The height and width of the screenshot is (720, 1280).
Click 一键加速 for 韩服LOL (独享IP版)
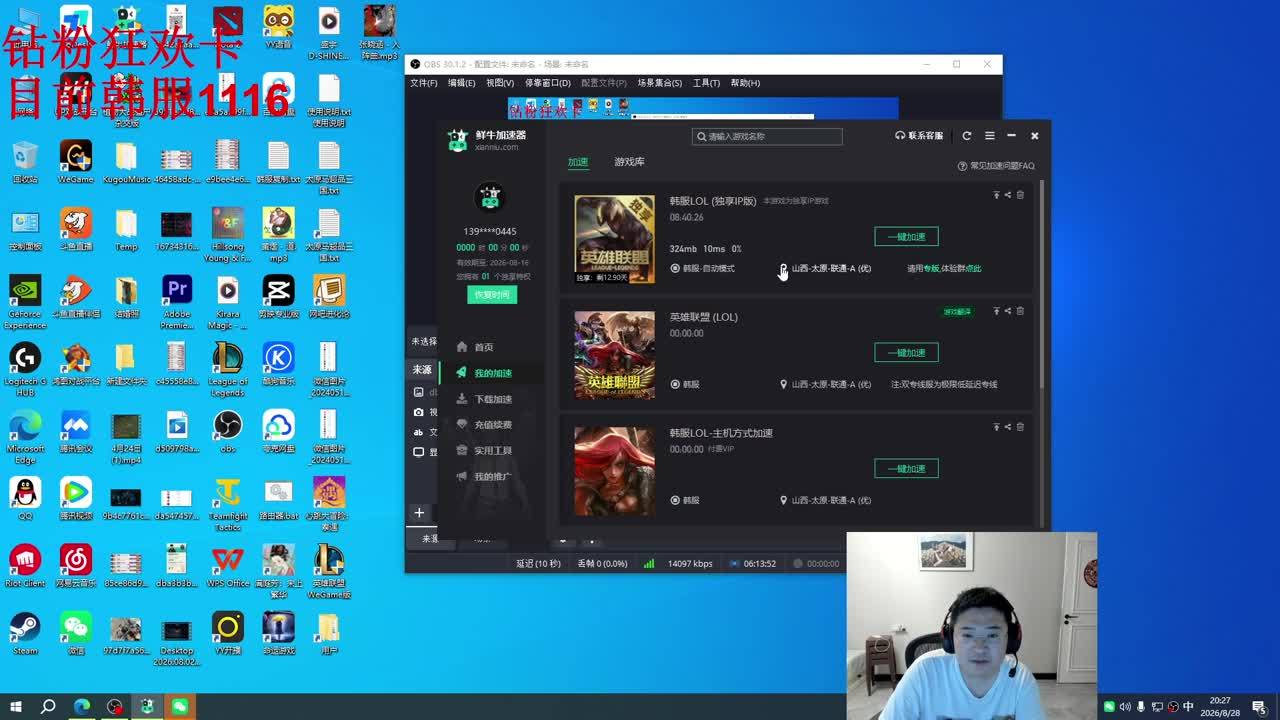click(906, 237)
